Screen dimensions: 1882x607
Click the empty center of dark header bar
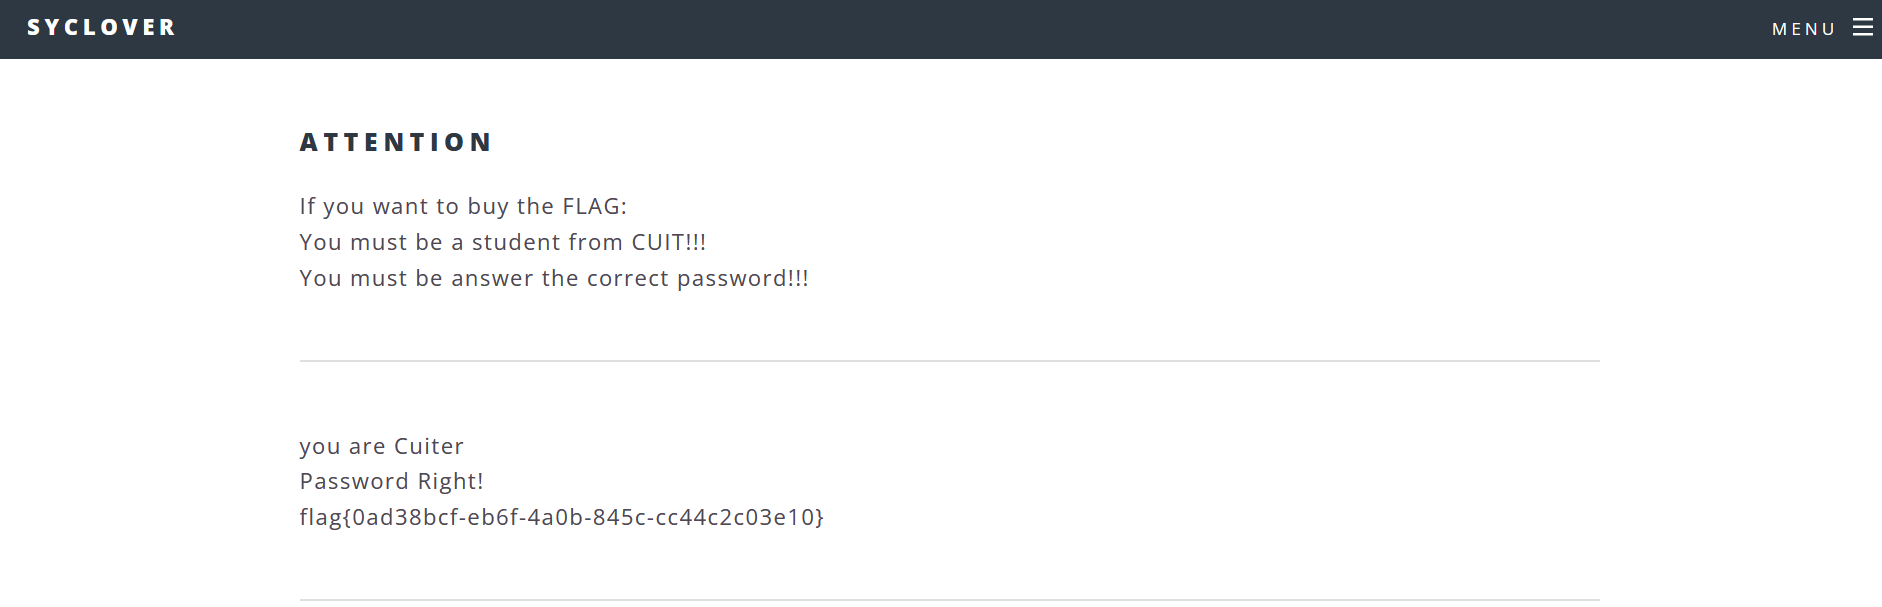point(940,29)
